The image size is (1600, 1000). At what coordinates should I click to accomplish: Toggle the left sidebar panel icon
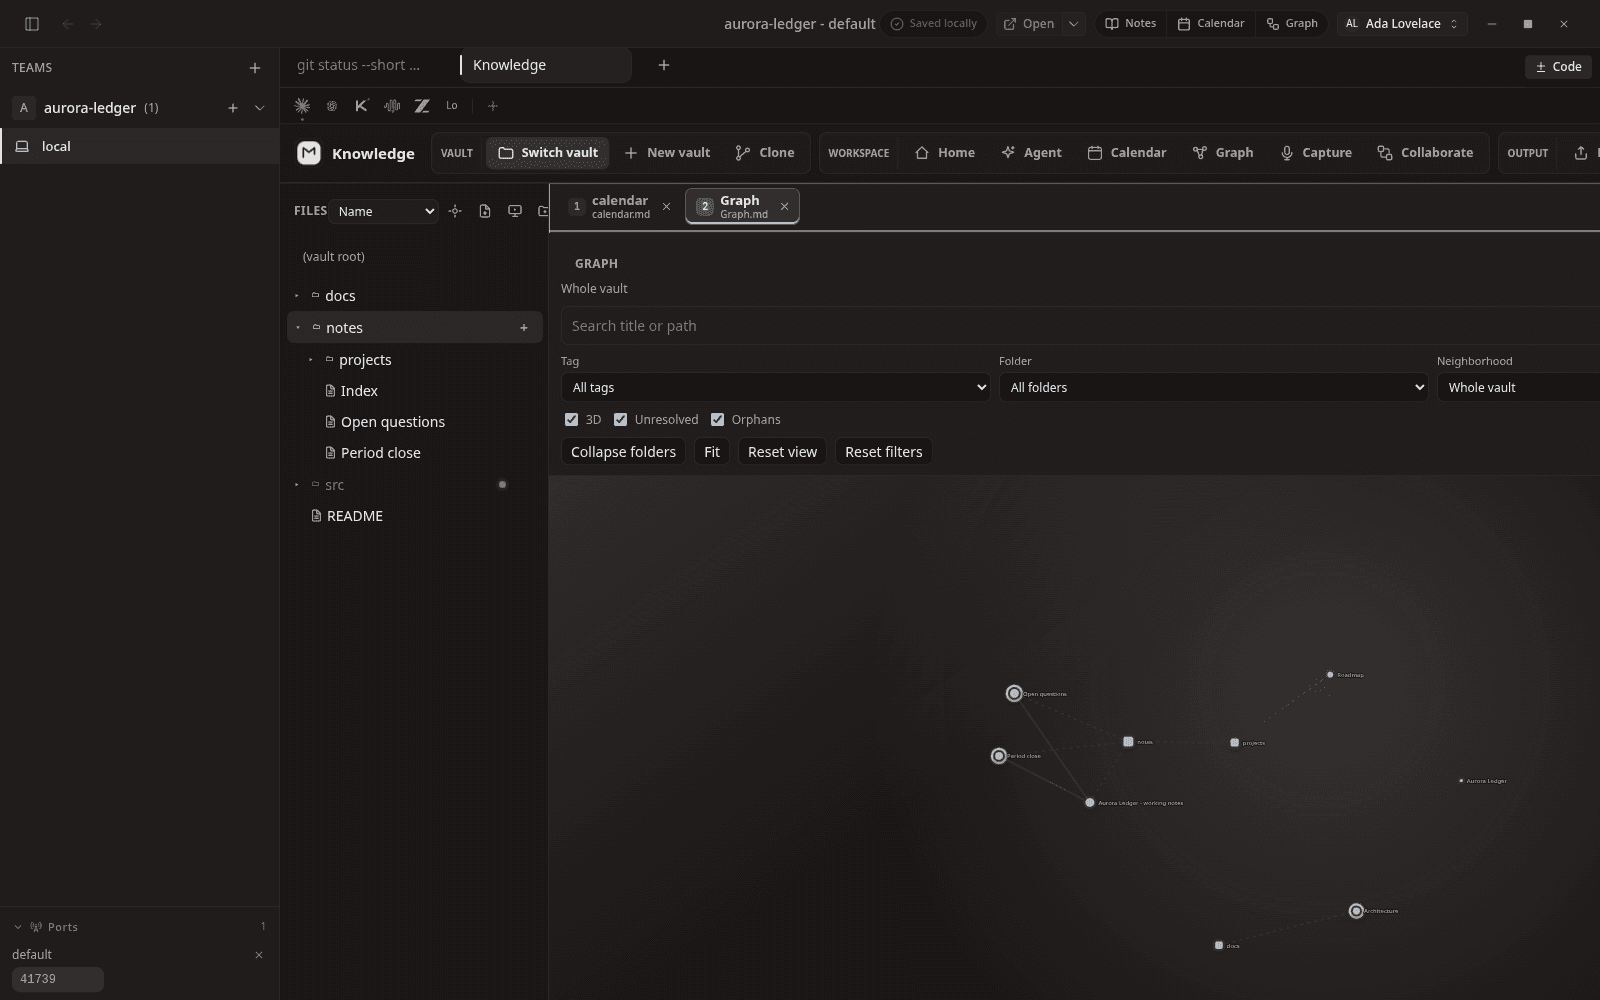point(32,24)
